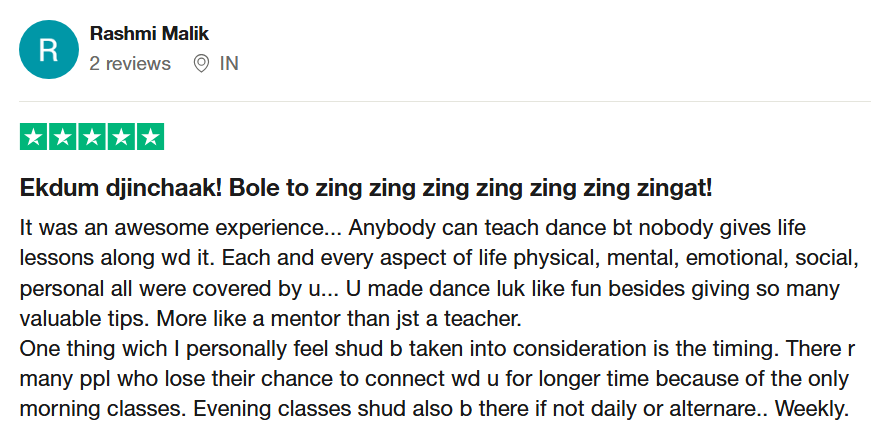Viewport: 883px width, 433px height.
Task: Click the teal R avatar circle
Action: (x=47, y=49)
